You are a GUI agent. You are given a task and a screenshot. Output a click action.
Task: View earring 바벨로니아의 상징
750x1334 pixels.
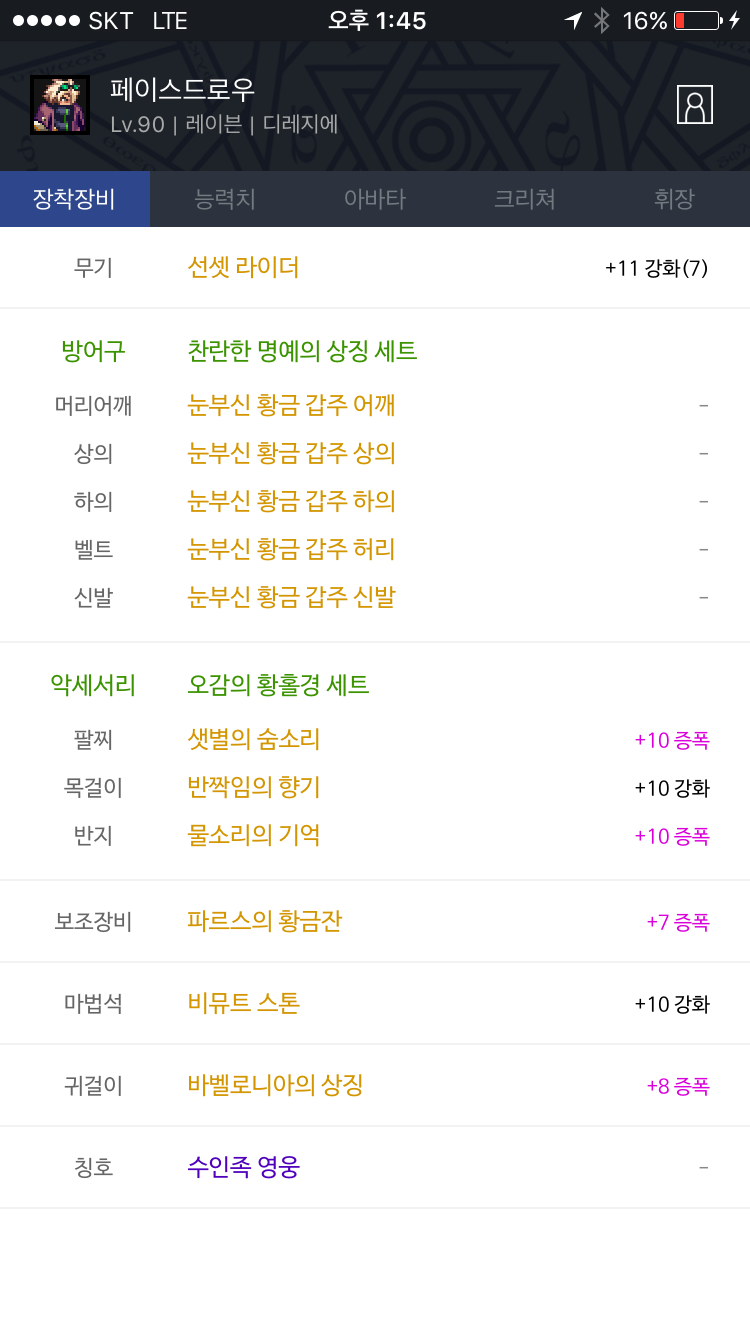click(x=275, y=1085)
